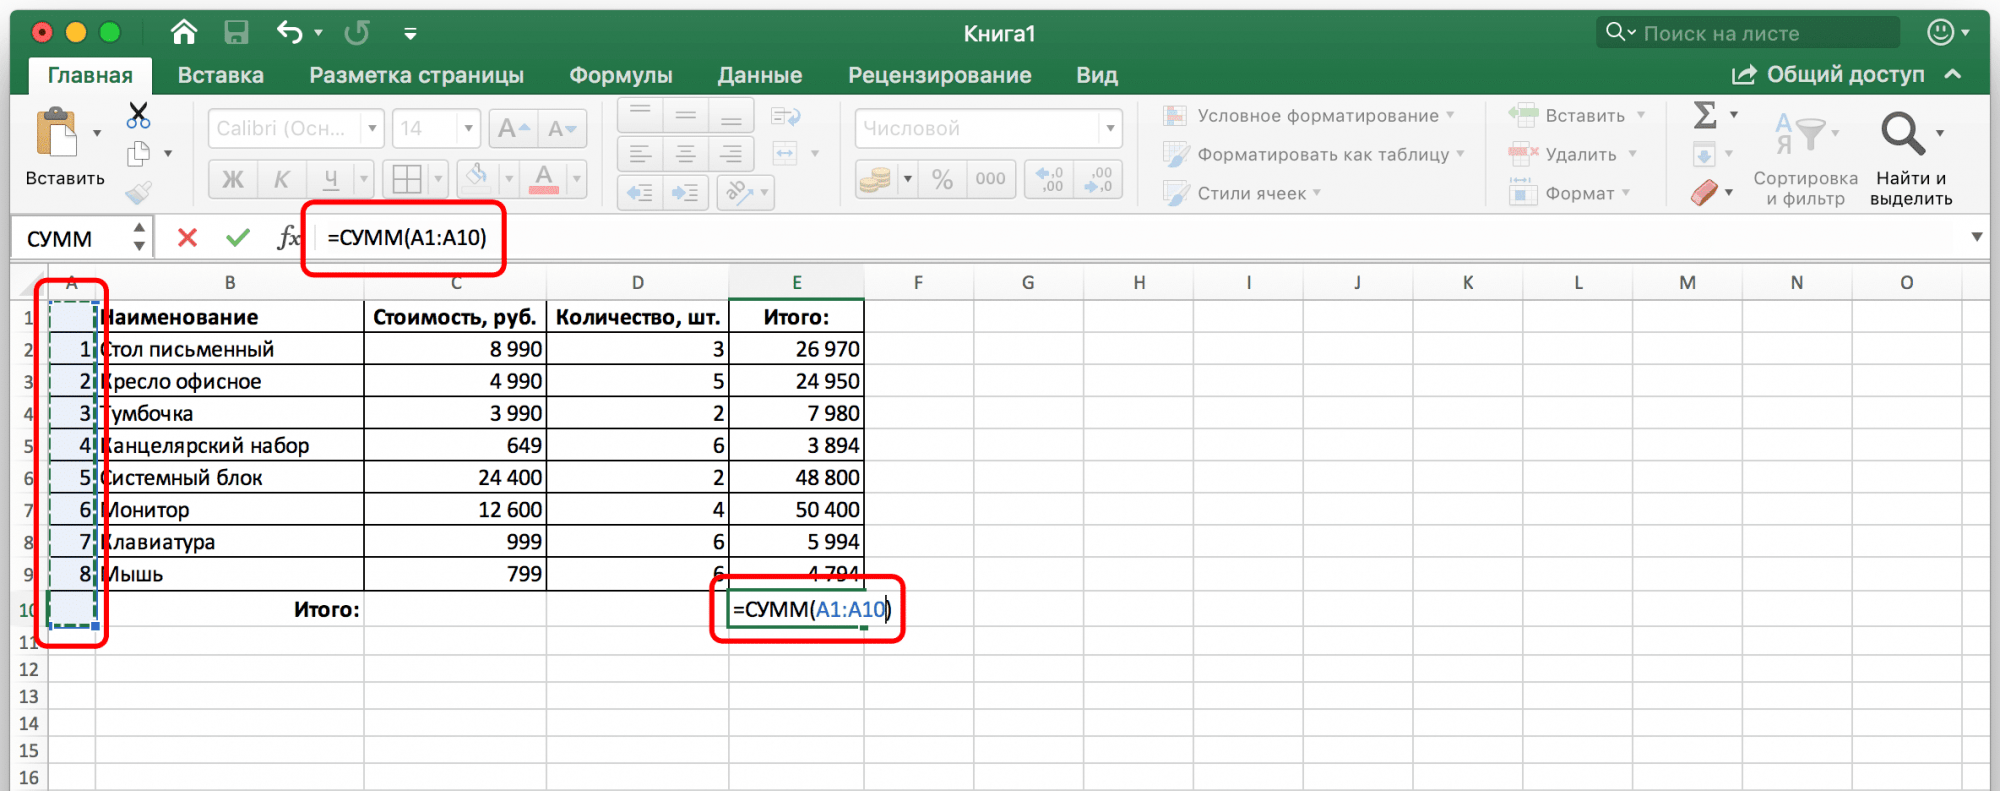Click the Clear eraser icon
Screen dimensions: 2000x791
coord(1705,192)
